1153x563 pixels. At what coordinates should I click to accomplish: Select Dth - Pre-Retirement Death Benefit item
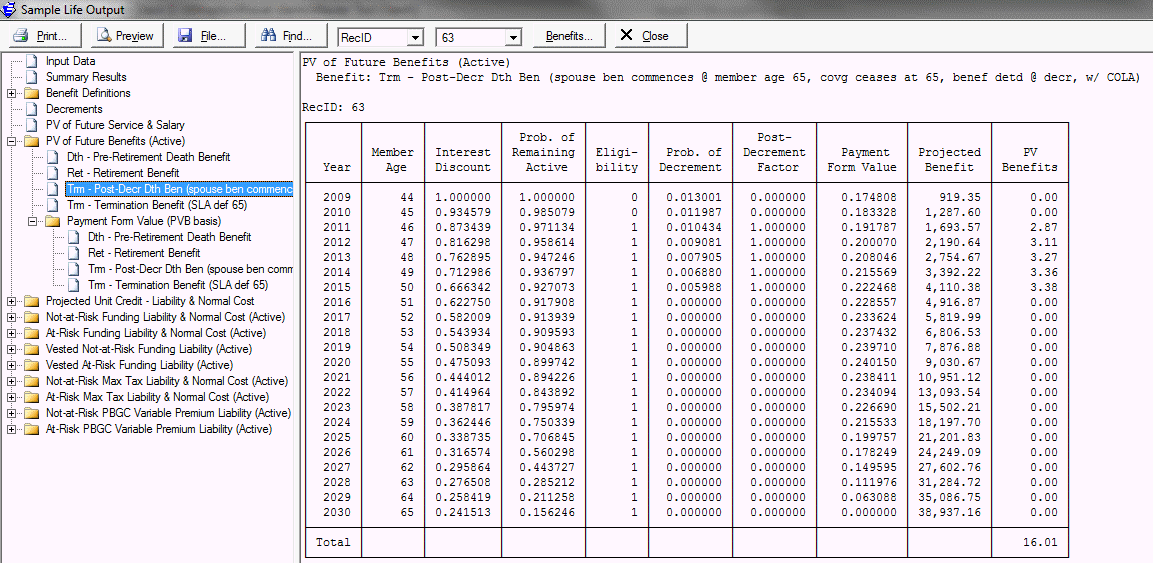click(148, 157)
